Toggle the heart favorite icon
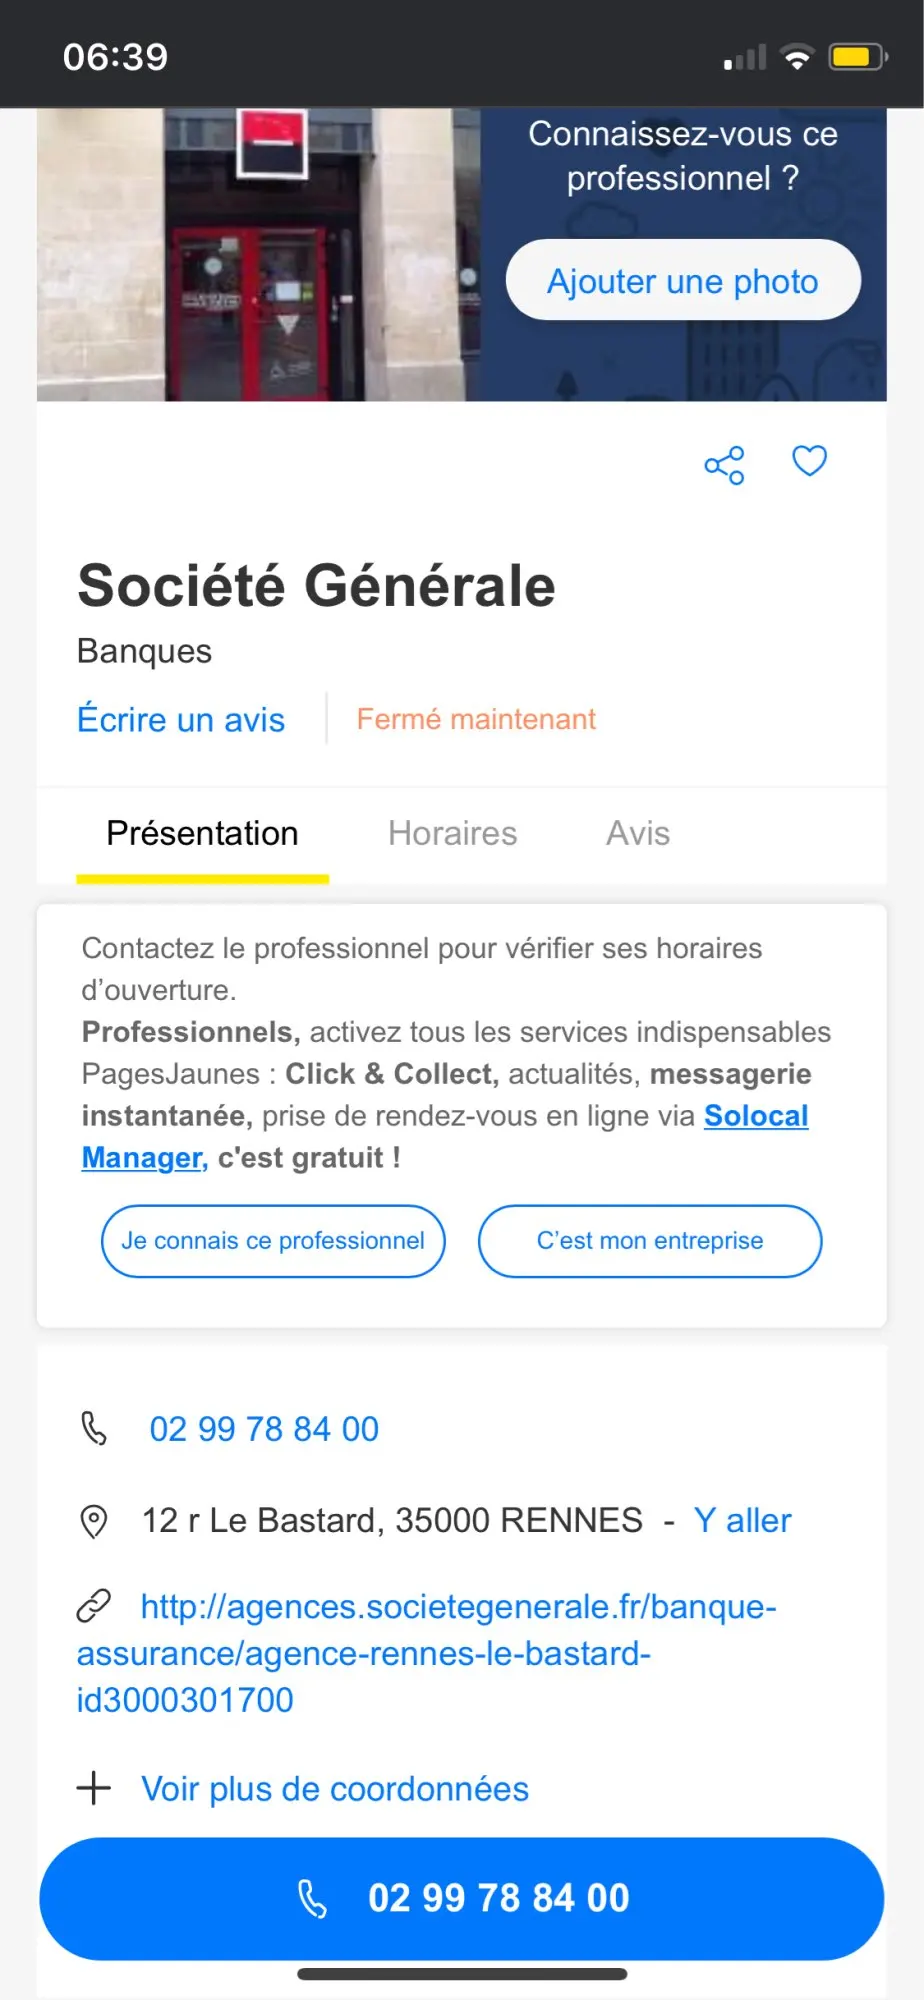Image resolution: width=924 pixels, height=2000 pixels. pos(809,461)
